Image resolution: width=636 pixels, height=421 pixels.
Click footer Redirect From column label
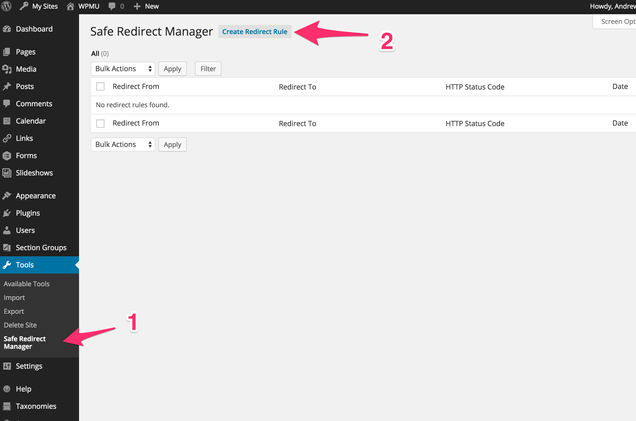coord(136,123)
